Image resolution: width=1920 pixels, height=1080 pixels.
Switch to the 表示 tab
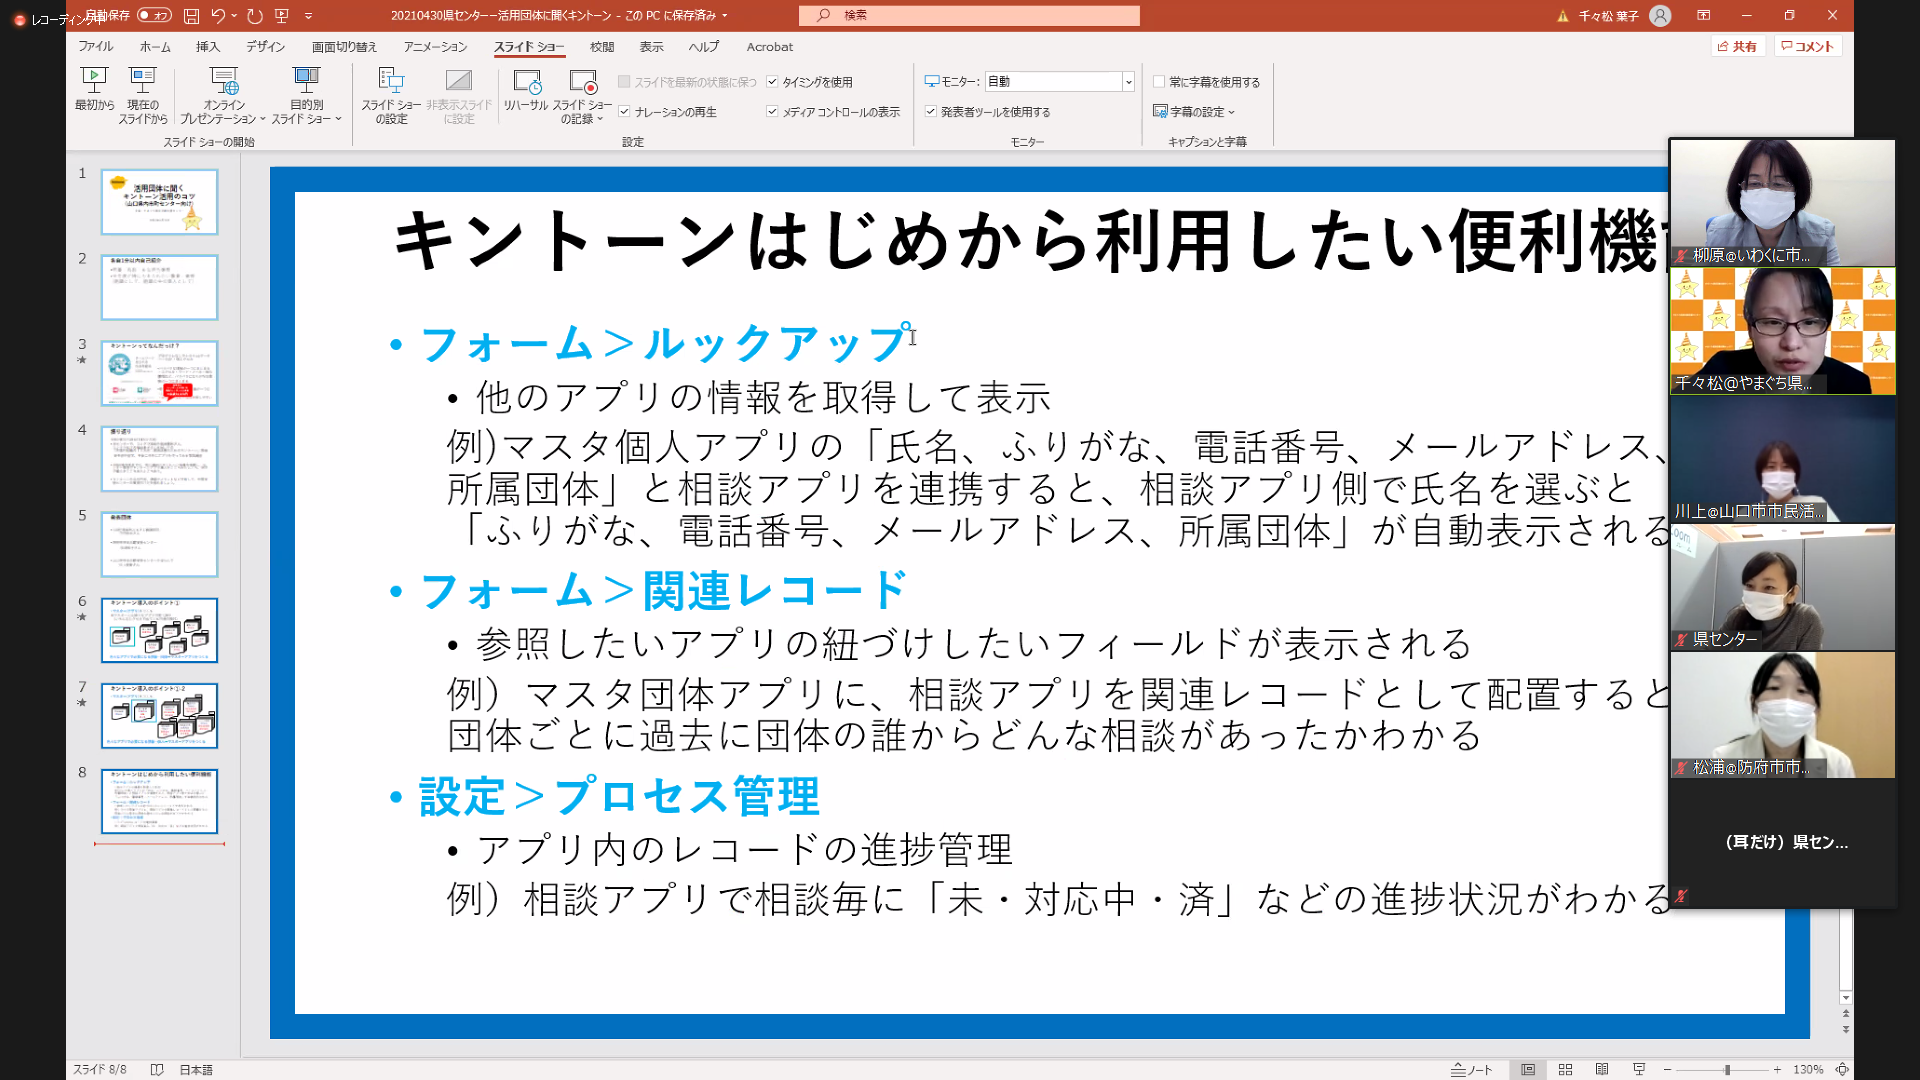coord(651,46)
